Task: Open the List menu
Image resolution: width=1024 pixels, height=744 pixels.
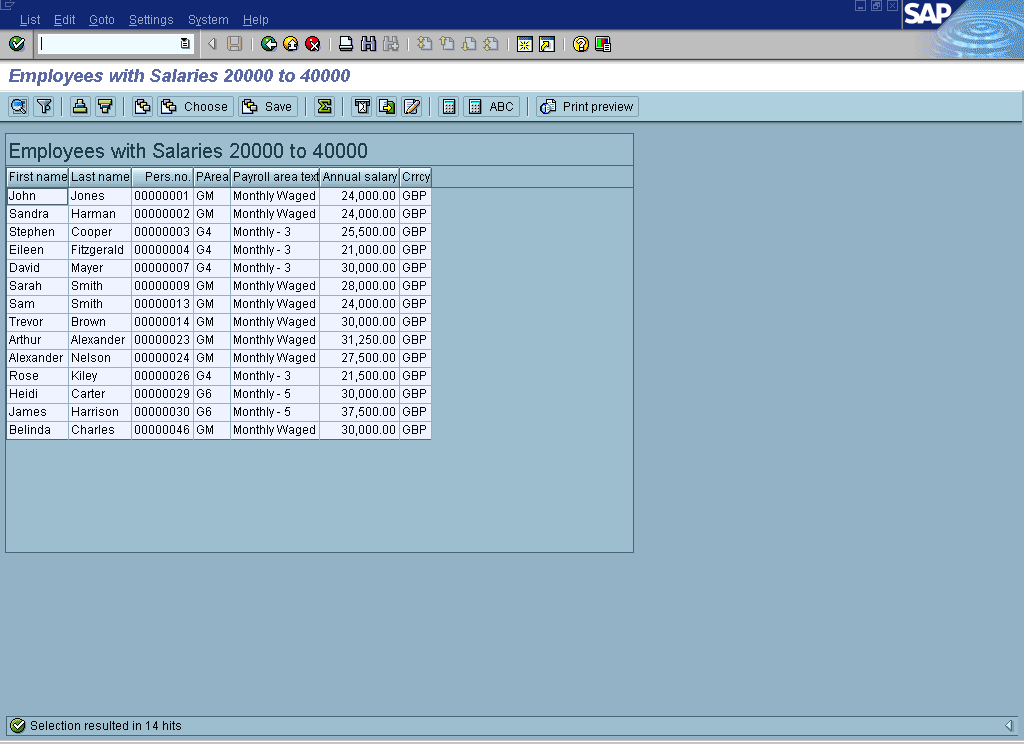Action: [30, 20]
